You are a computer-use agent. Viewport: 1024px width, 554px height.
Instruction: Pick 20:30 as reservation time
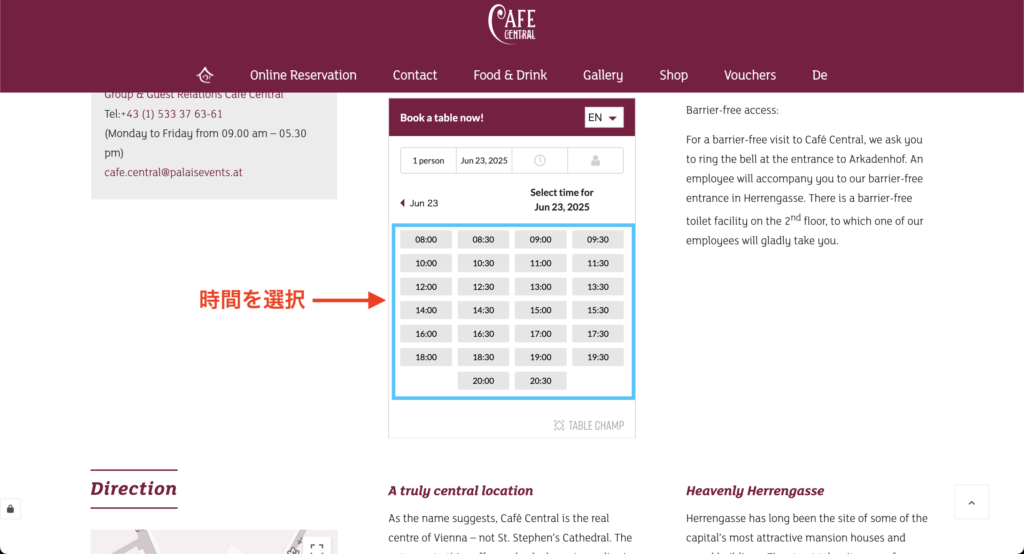[541, 381]
